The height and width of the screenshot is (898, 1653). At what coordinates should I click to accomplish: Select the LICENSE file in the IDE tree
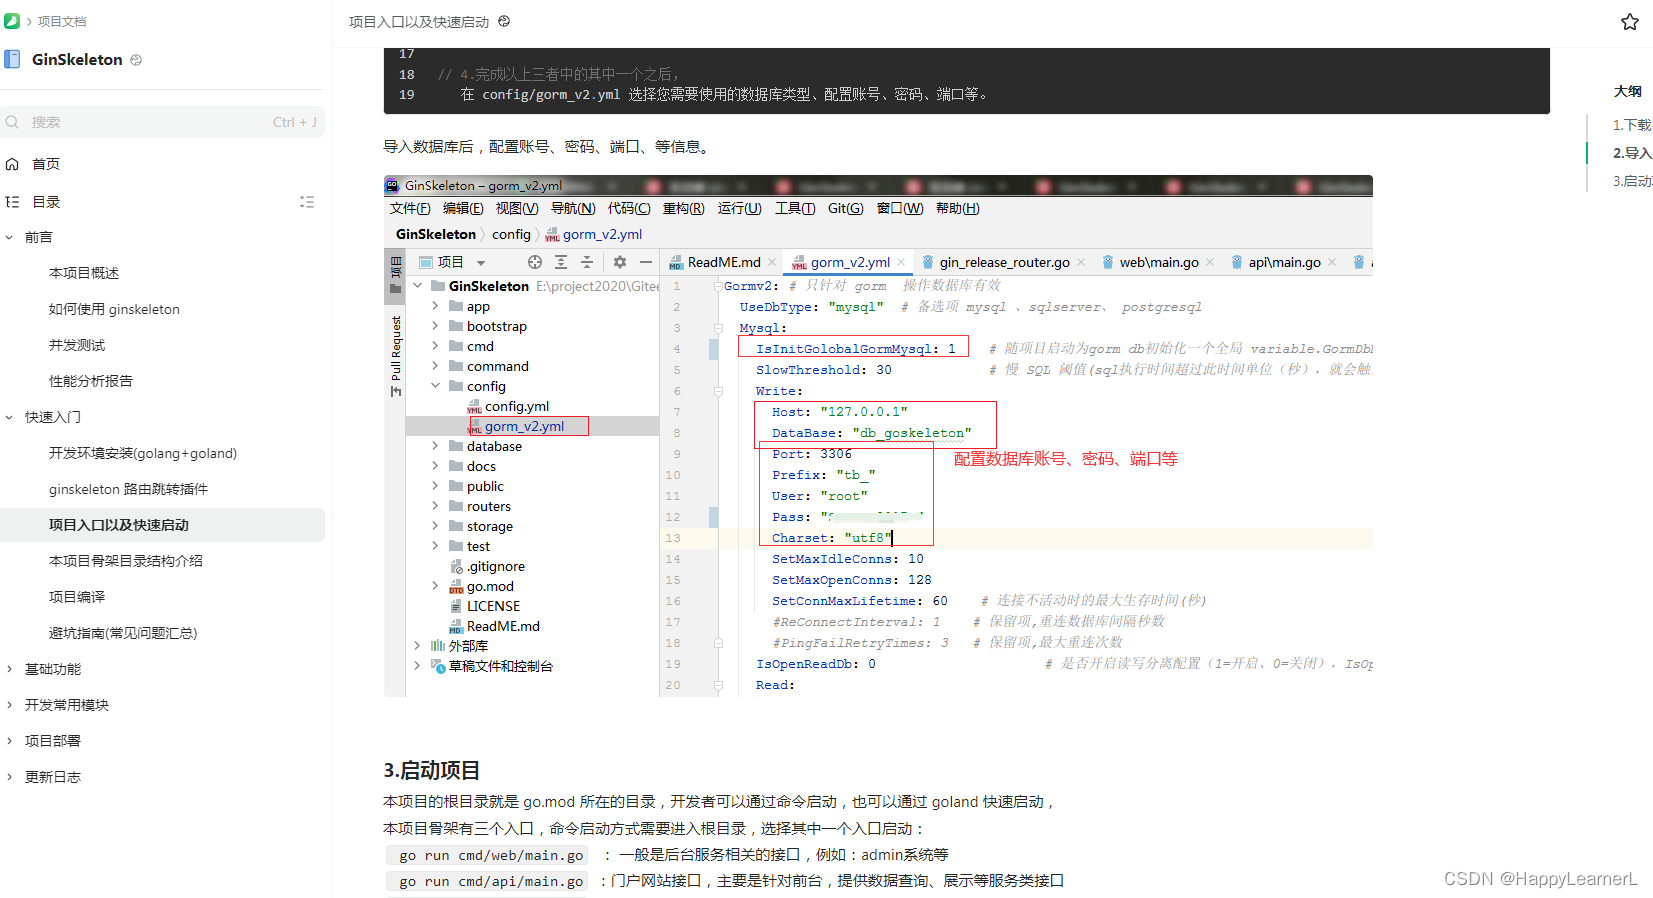coord(493,606)
